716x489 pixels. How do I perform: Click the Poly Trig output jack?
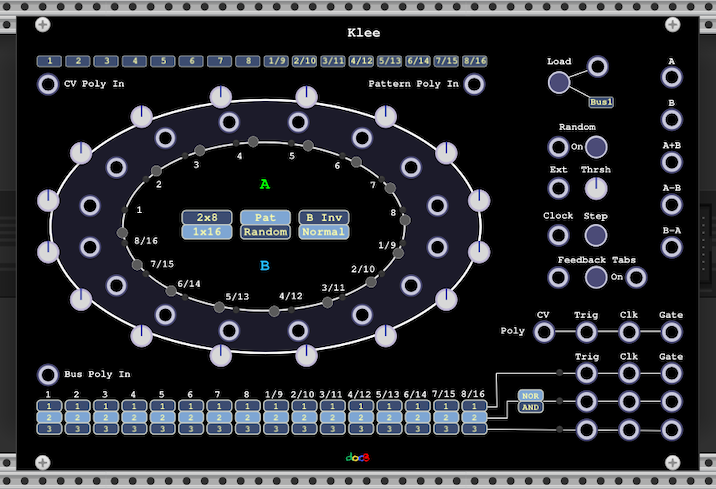[x=586, y=332]
